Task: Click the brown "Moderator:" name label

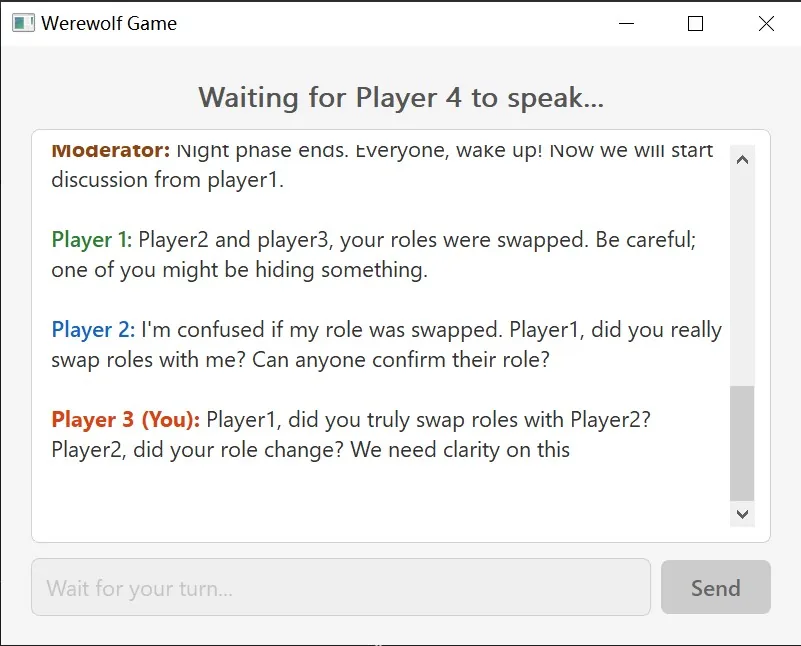Action: click(x=111, y=150)
